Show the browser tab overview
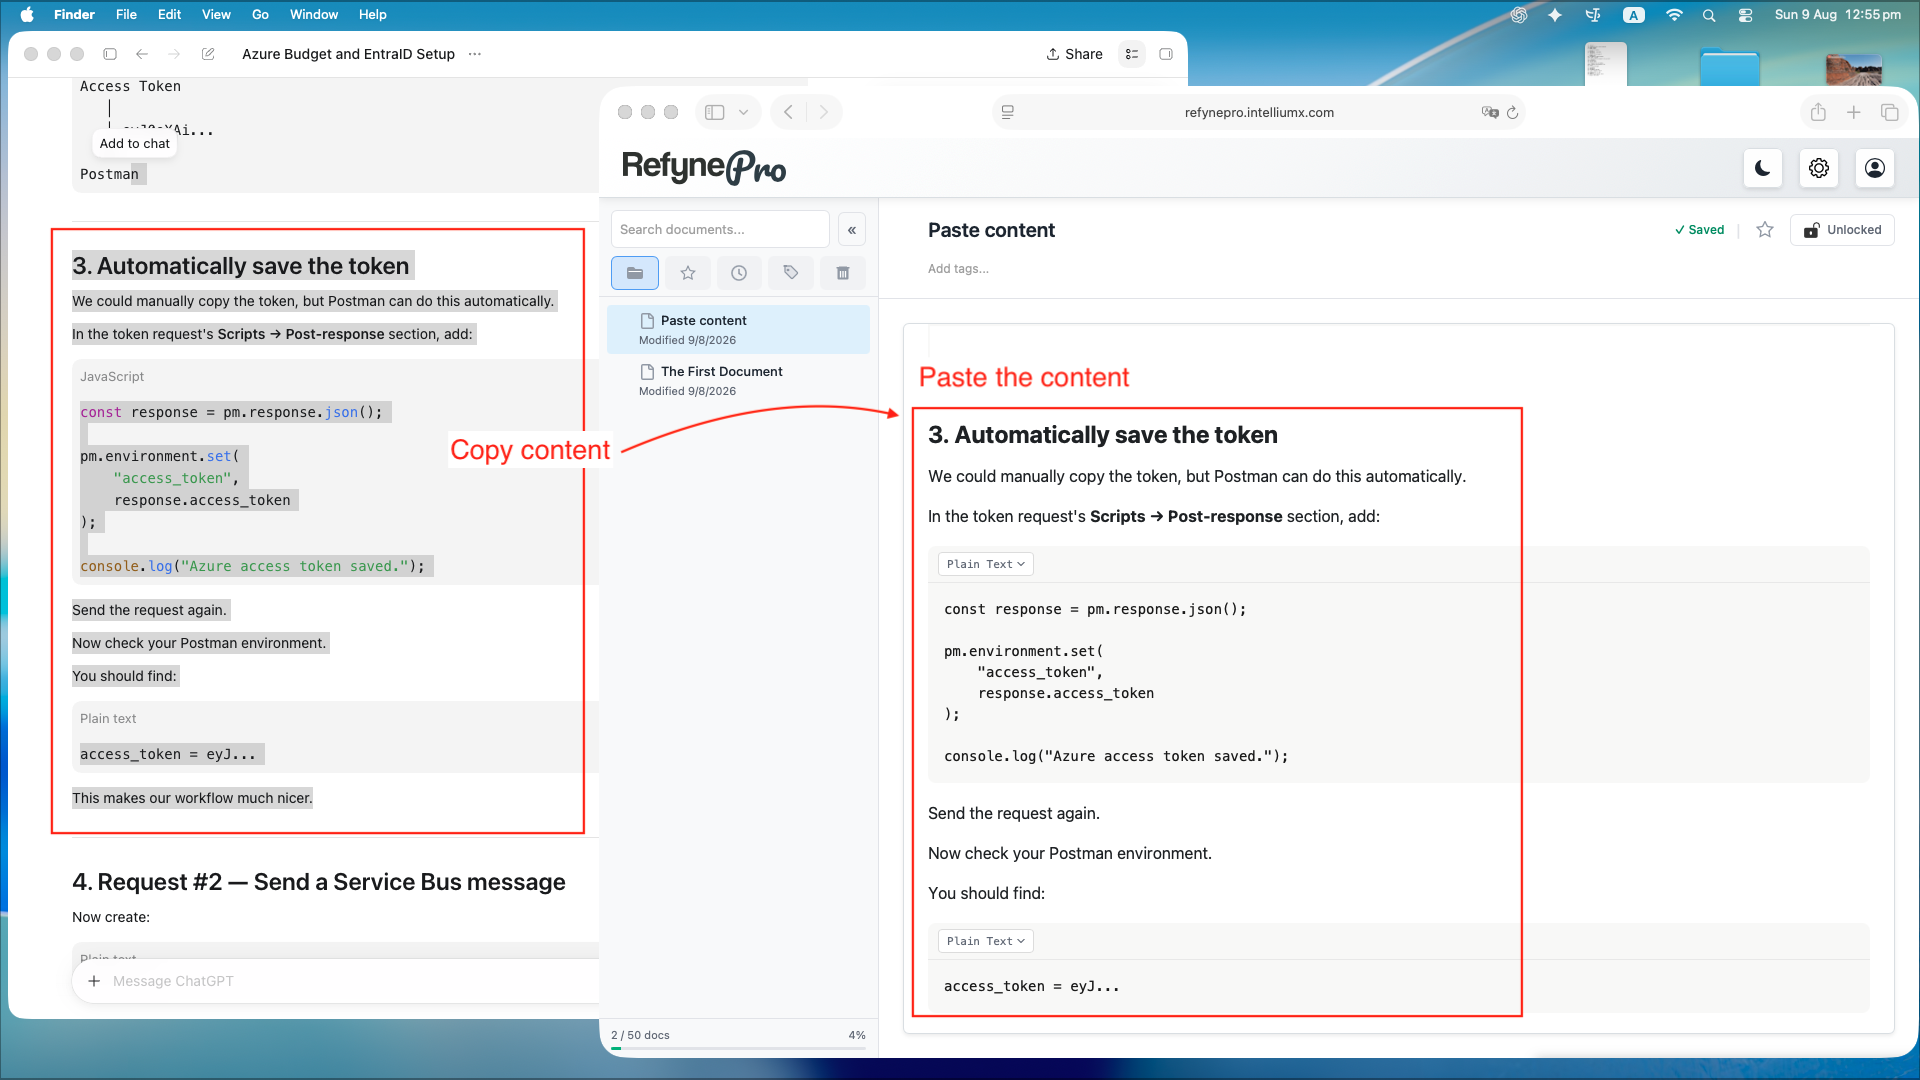The image size is (1920, 1080). click(x=1890, y=112)
